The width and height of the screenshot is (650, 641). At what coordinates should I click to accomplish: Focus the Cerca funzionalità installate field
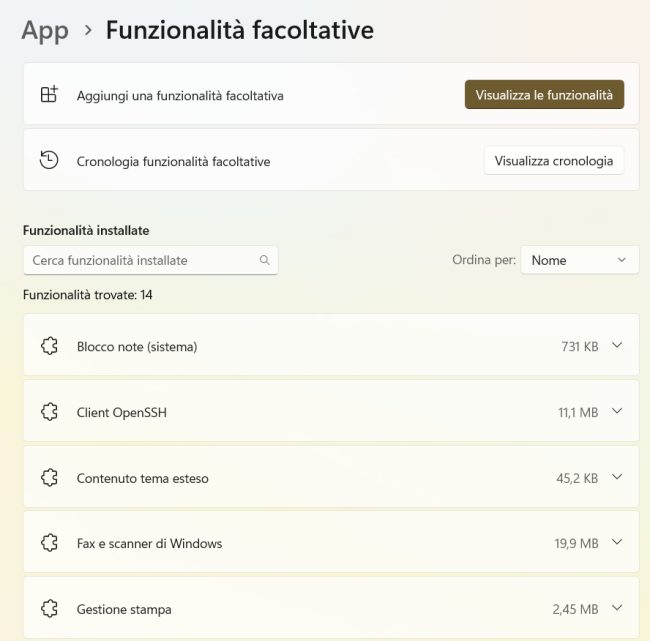(150, 260)
